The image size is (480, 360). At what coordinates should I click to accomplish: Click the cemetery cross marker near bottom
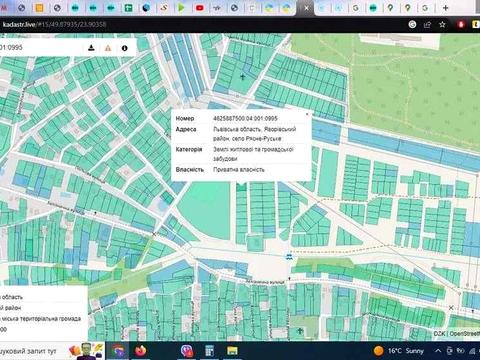300,331
